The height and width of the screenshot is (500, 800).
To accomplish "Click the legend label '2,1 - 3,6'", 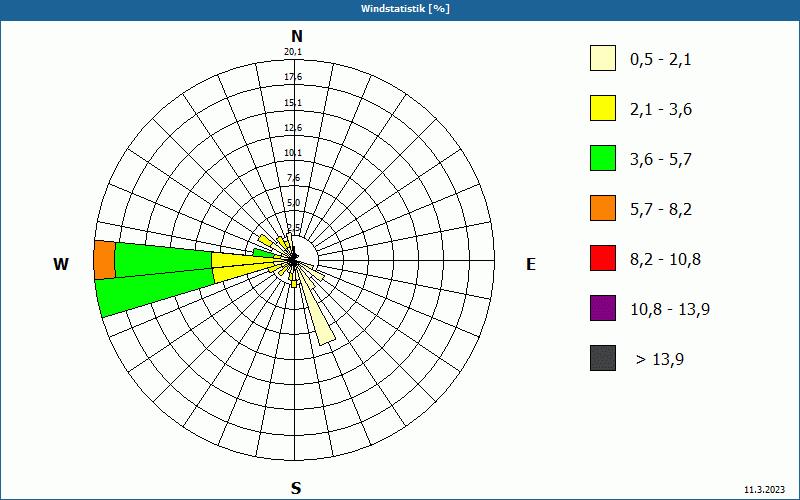I will [x=661, y=110].
